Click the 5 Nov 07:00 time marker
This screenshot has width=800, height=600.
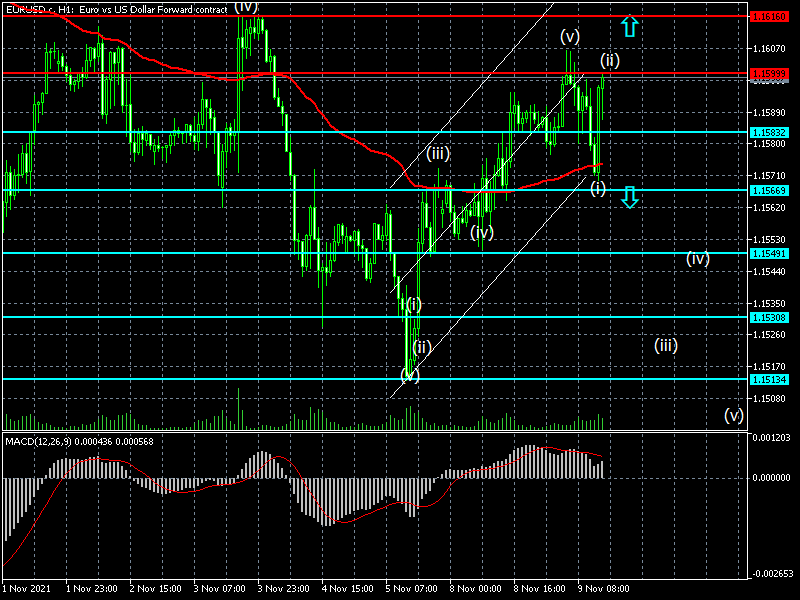tap(412, 588)
